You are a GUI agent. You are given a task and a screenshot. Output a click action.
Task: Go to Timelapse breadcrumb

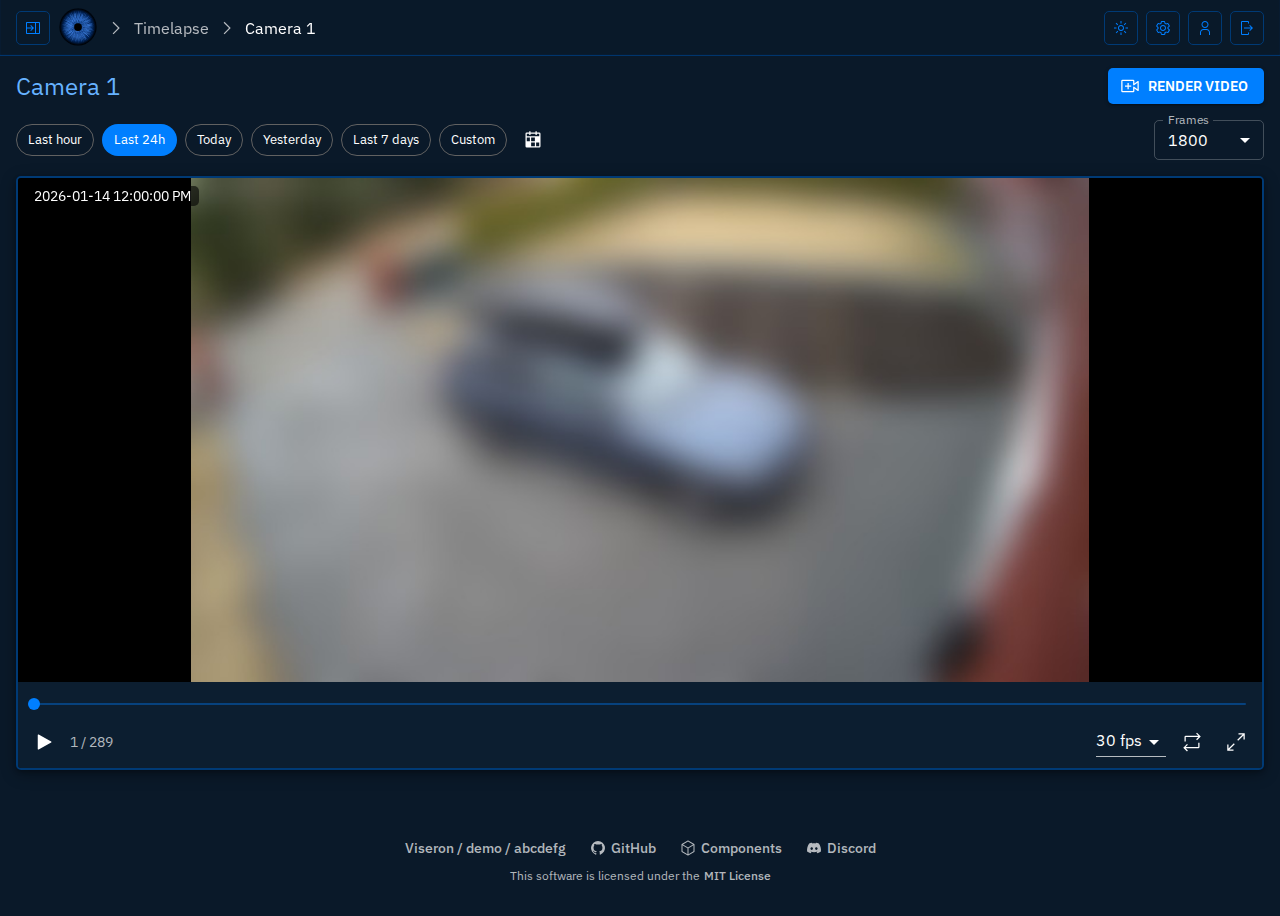(x=171, y=28)
